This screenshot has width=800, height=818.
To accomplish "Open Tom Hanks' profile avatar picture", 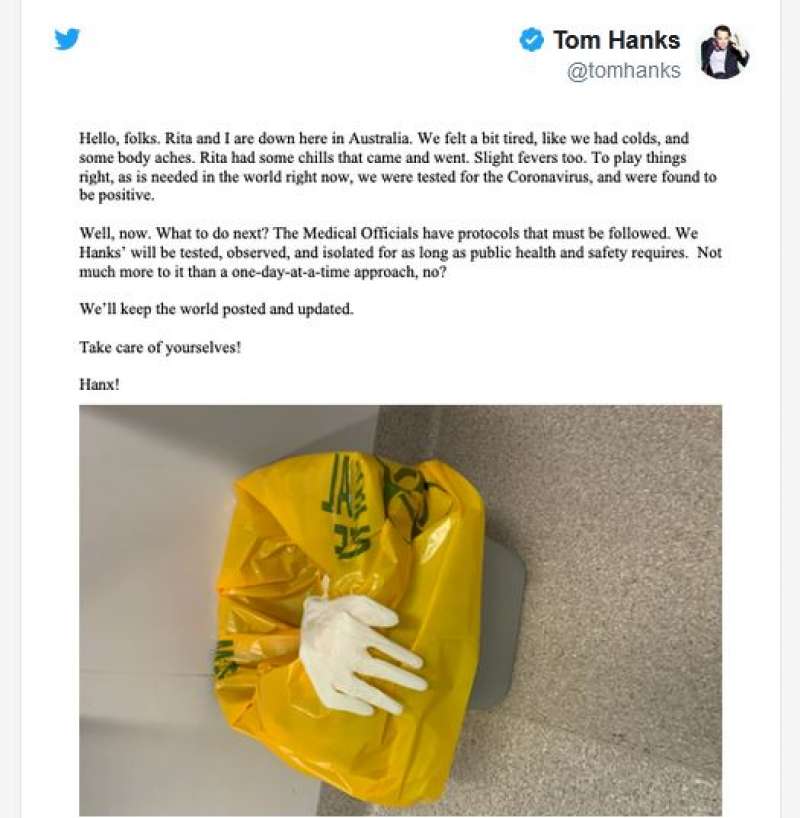I will click(x=724, y=52).
